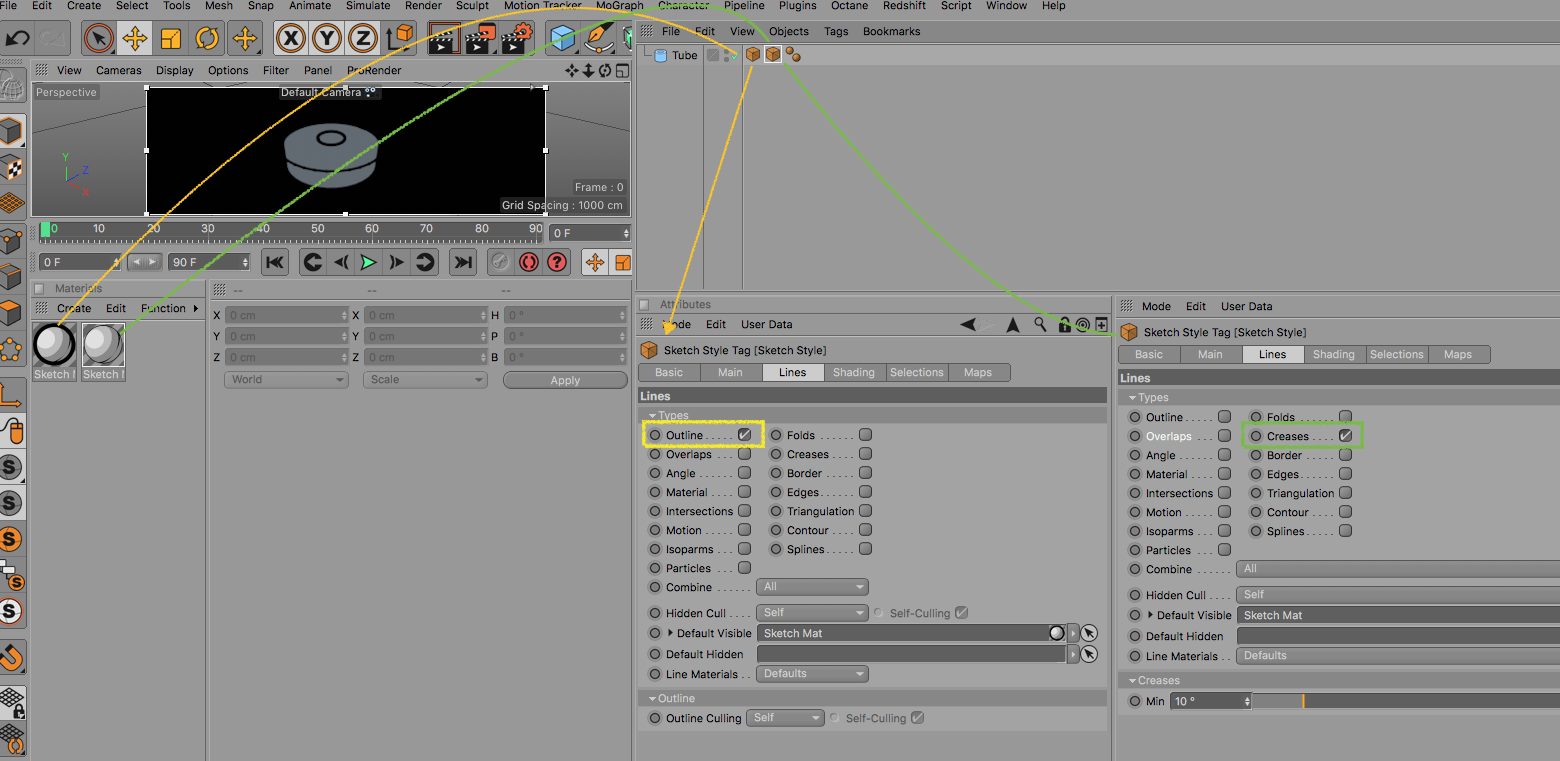Click the Undo arrow icon
The height and width of the screenshot is (761, 1560).
[x=17, y=39]
